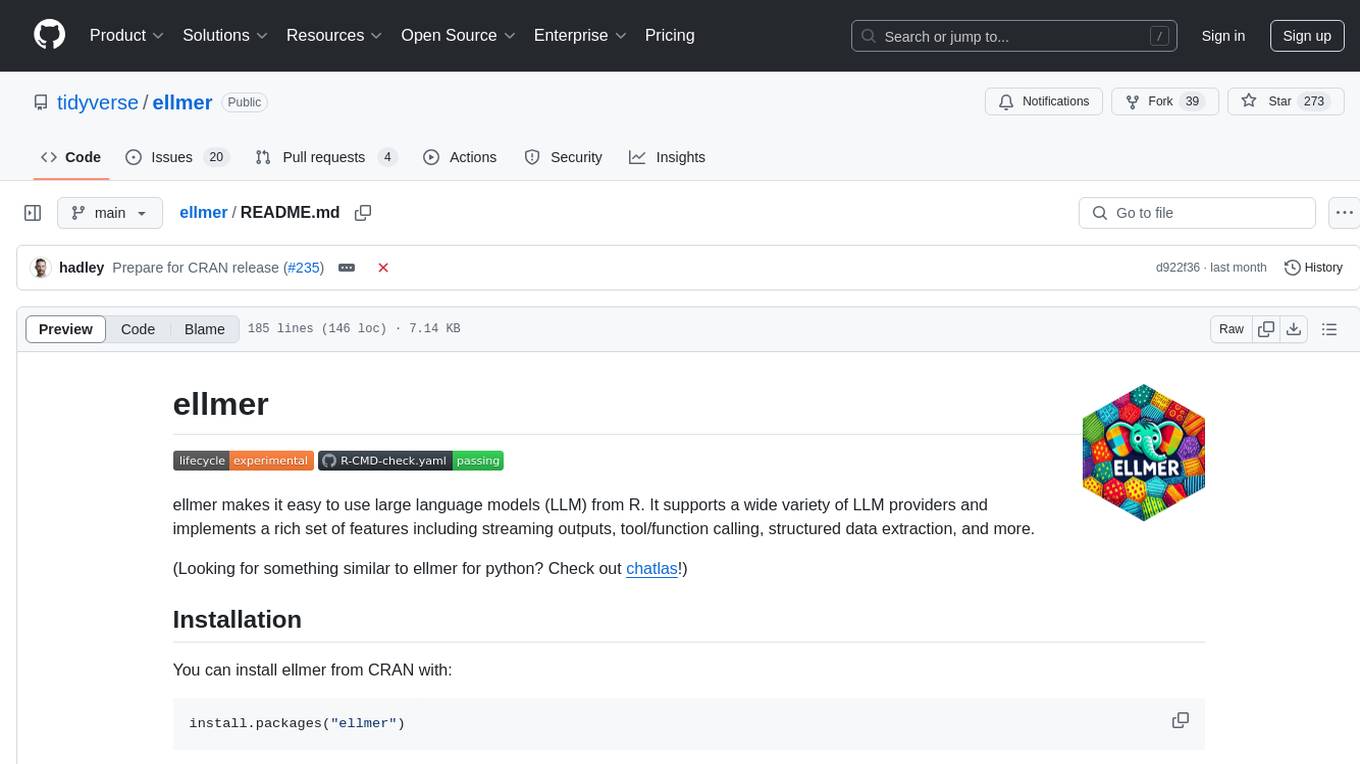
Task: Focus the Go to file field
Action: (1197, 213)
